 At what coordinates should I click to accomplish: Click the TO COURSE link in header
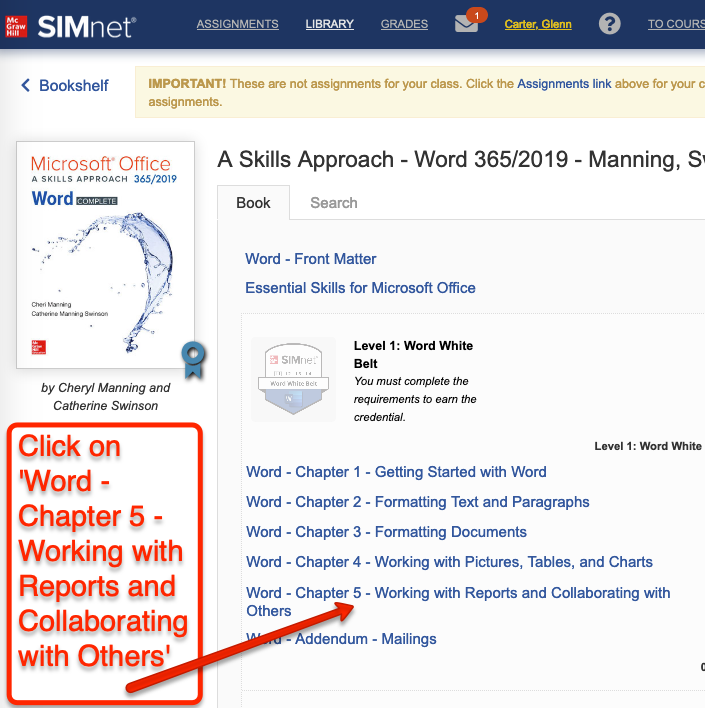[x=676, y=24]
